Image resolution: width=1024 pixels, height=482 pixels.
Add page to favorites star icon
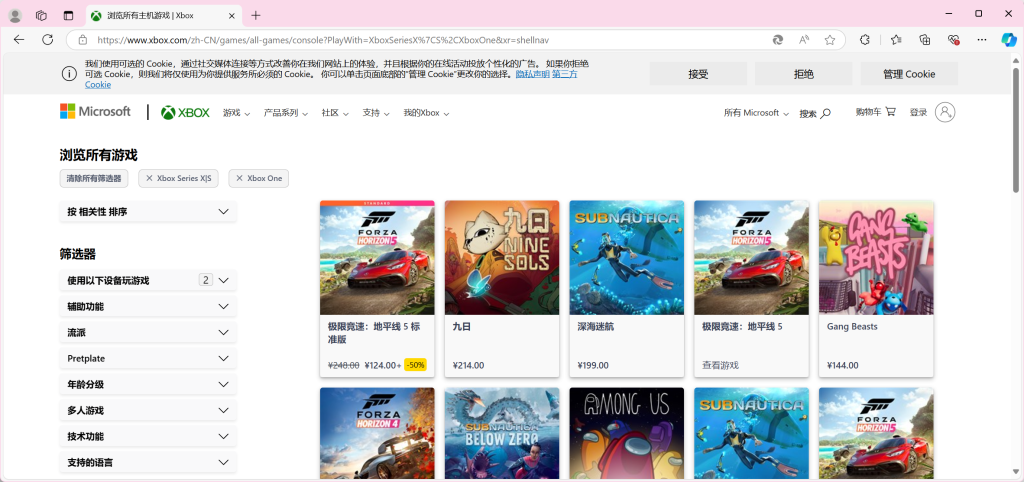pos(829,40)
